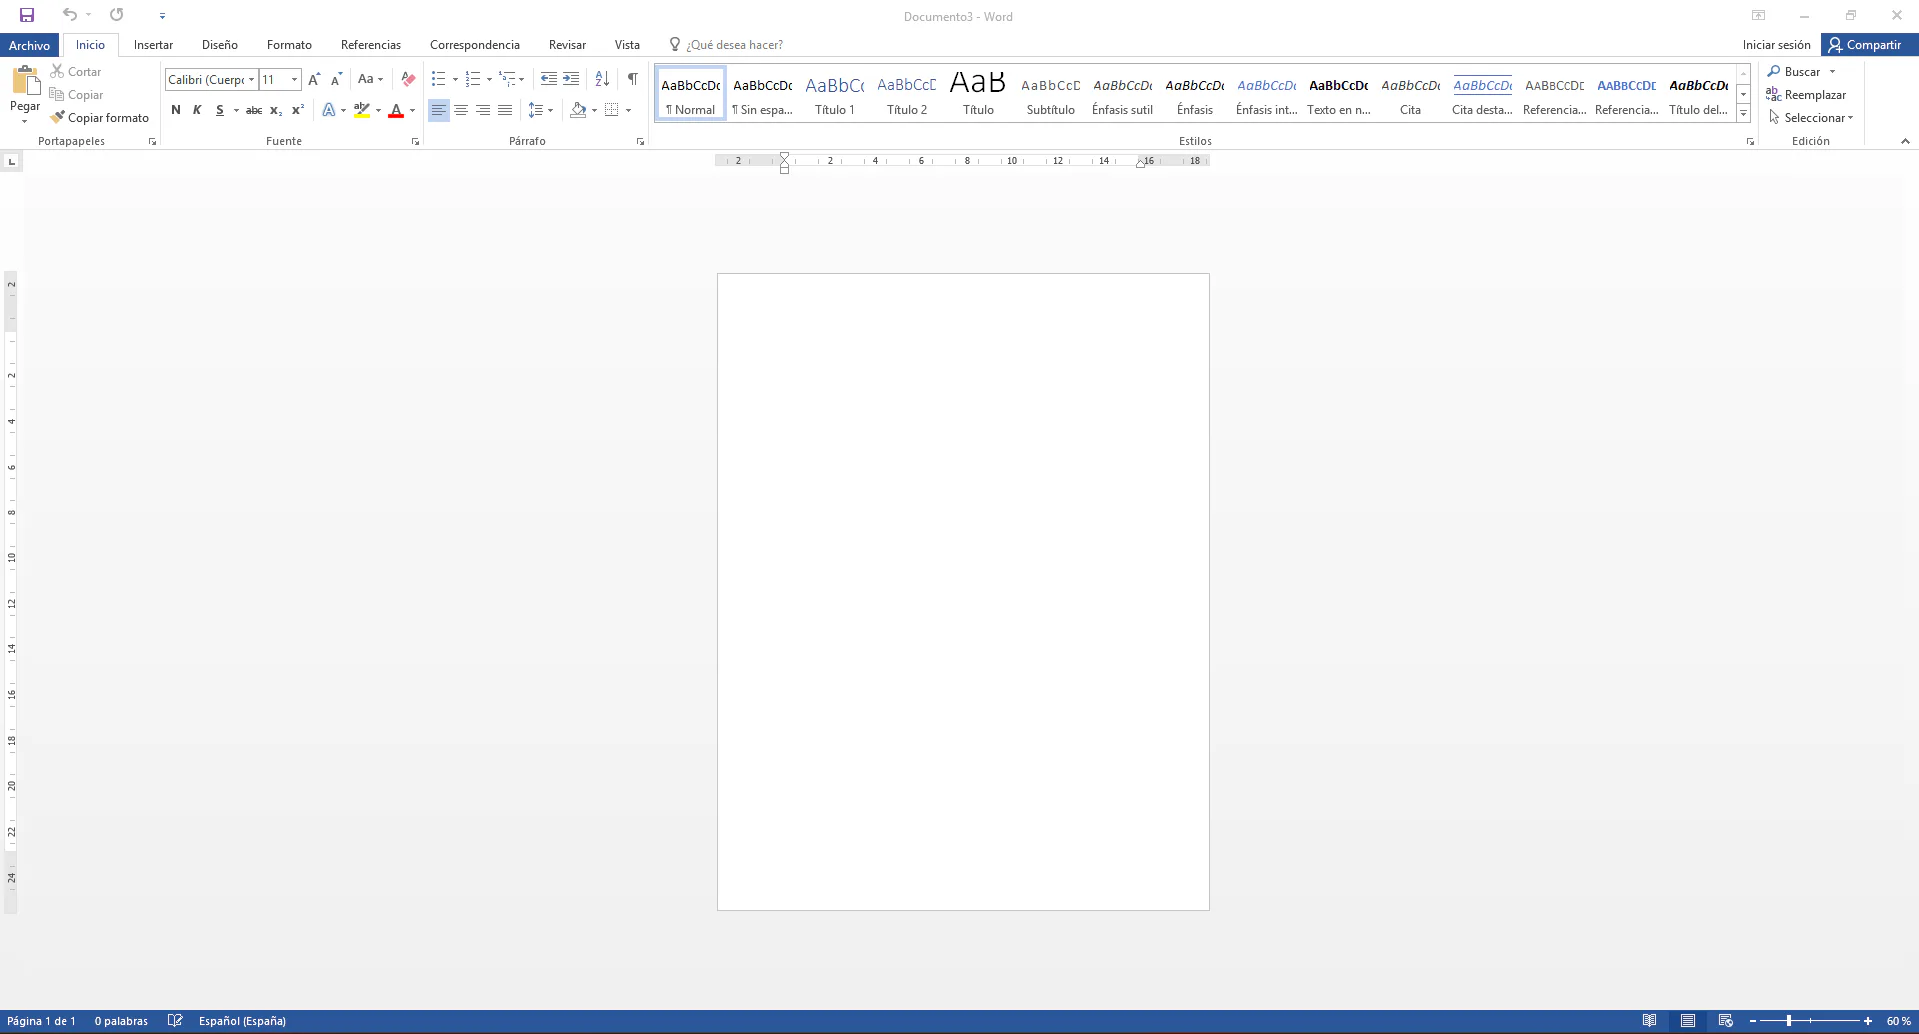Click the '¿Qué desea hacer?' search field
The width and height of the screenshot is (1919, 1034).
[x=734, y=45]
